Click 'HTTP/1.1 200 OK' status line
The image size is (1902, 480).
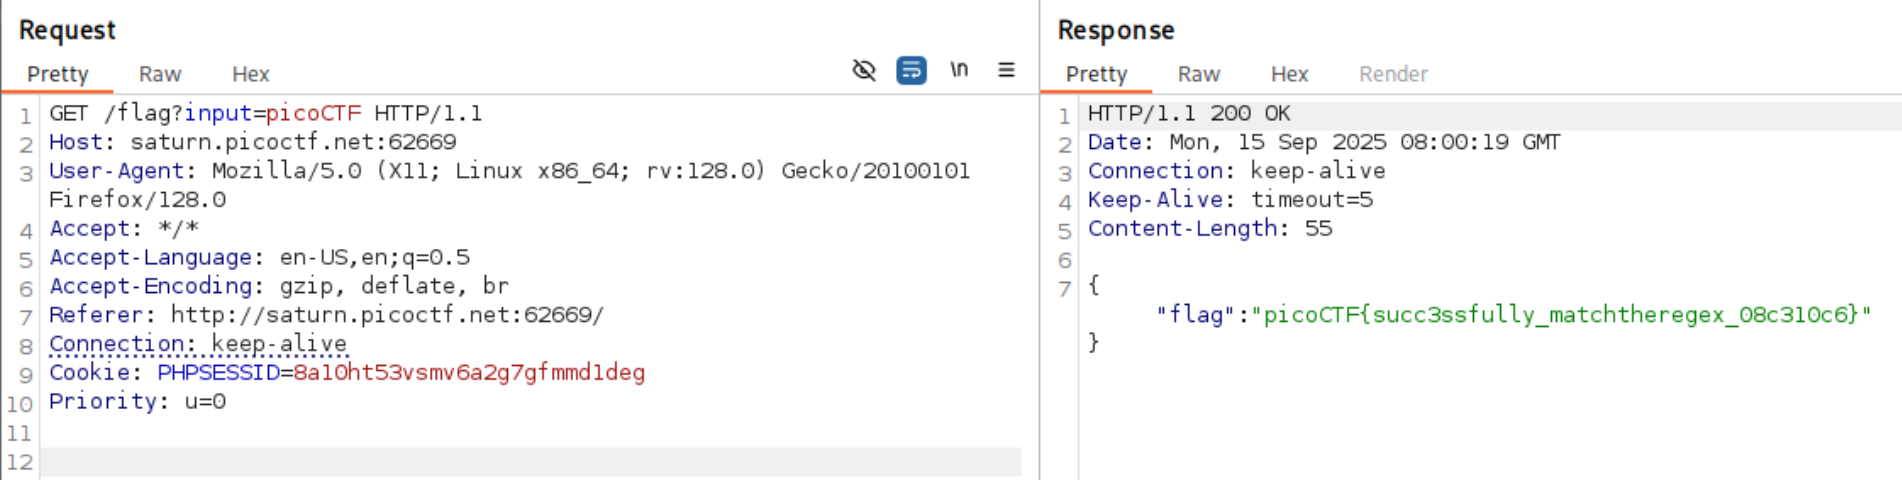pyautogui.click(x=1189, y=114)
